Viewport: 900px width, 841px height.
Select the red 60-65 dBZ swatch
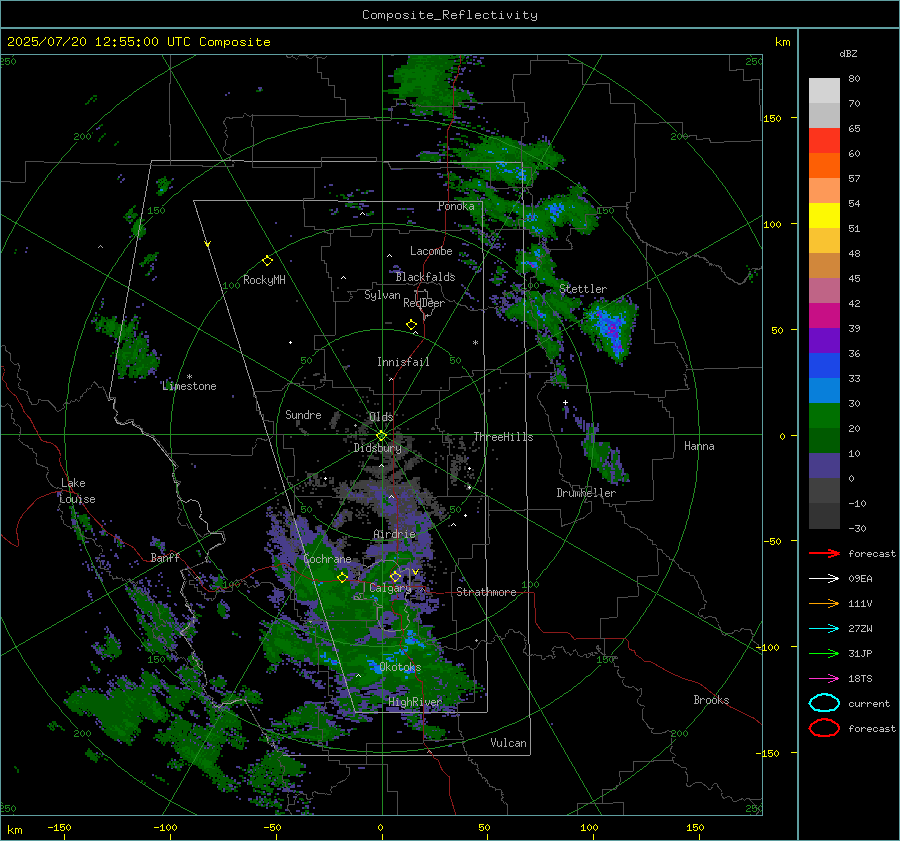[x=824, y=141]
